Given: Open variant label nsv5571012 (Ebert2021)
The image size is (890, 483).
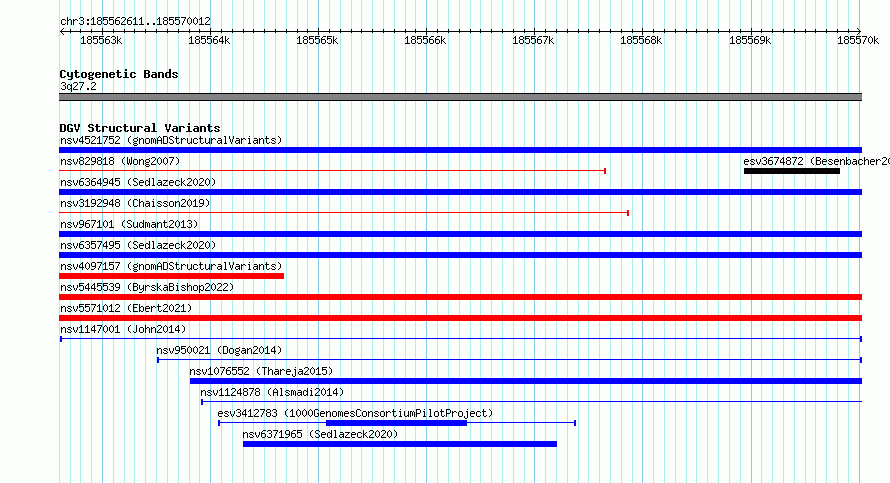Looking at the screenshot, I should pos(126,308).
